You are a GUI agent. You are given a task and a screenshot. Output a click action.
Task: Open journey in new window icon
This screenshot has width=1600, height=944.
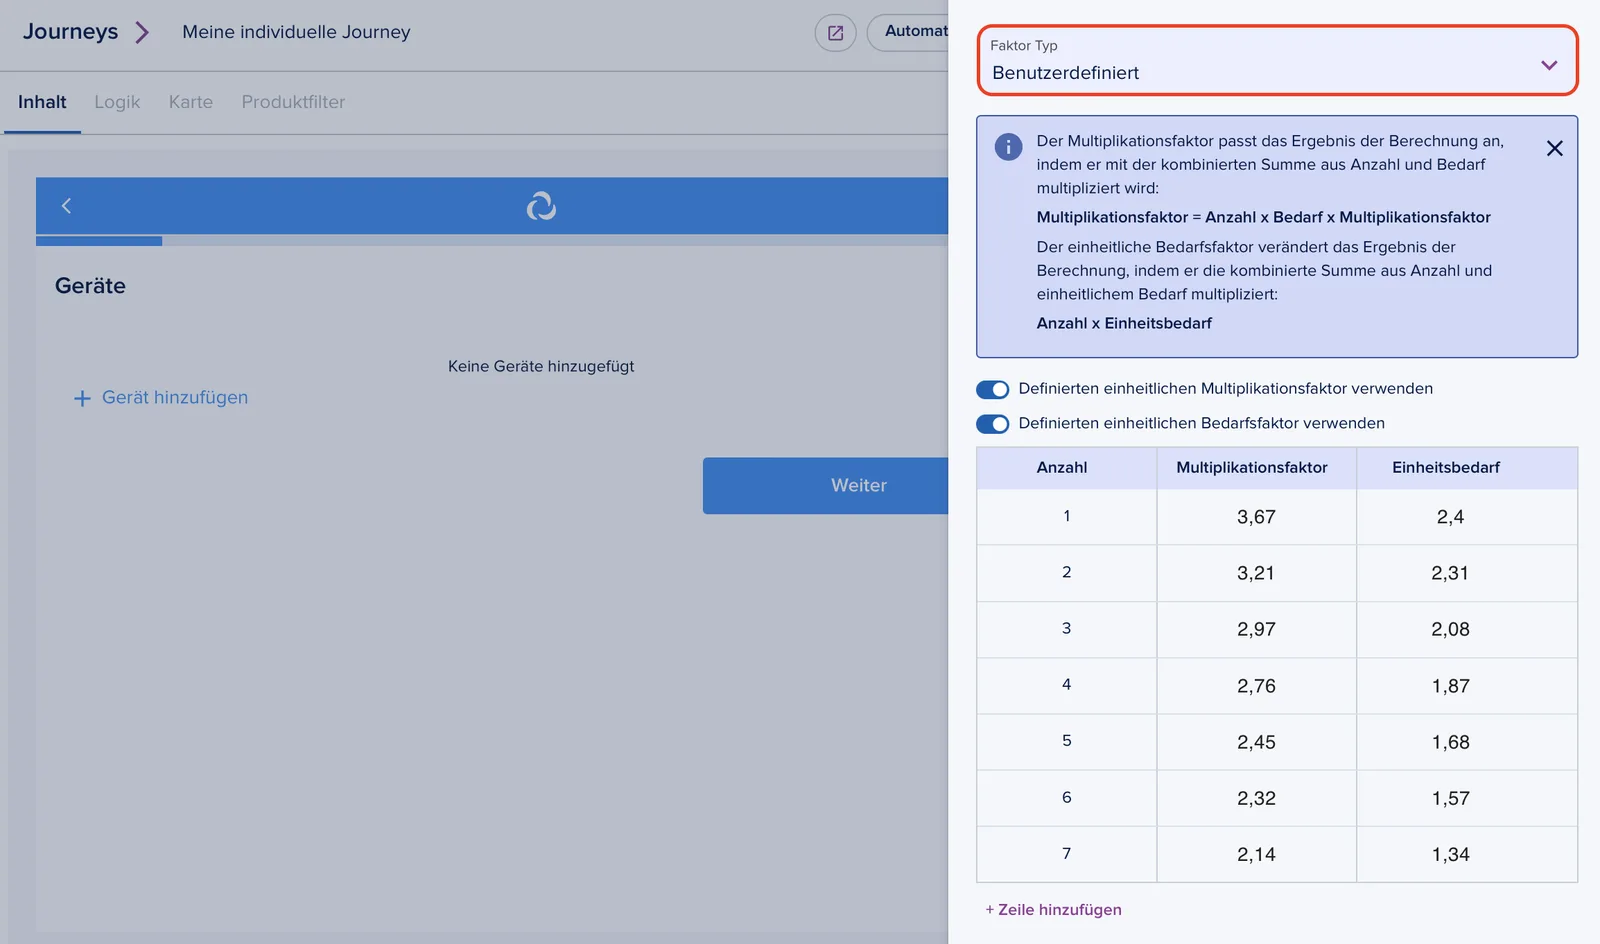point(835,33)
